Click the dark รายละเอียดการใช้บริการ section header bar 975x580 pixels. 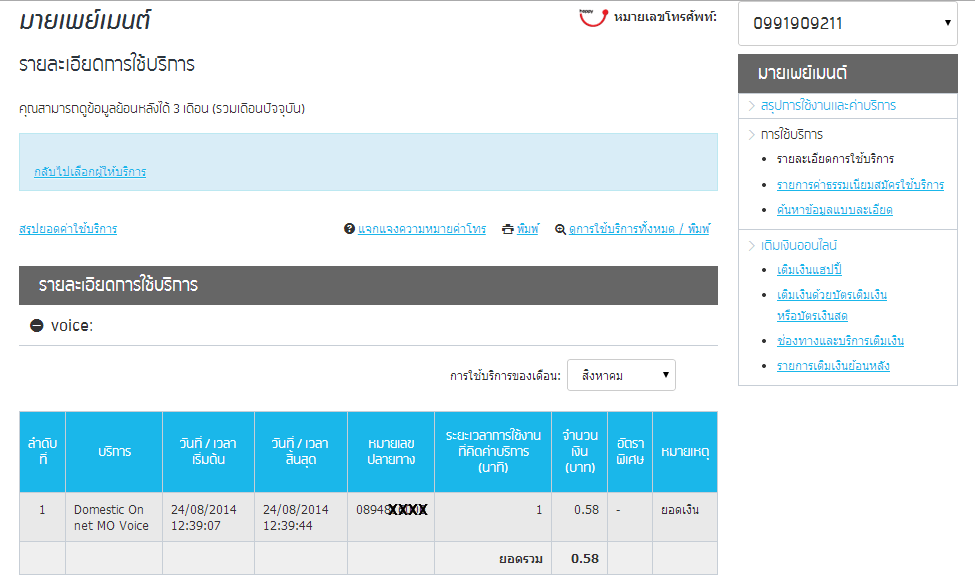[x=368, y=285]
